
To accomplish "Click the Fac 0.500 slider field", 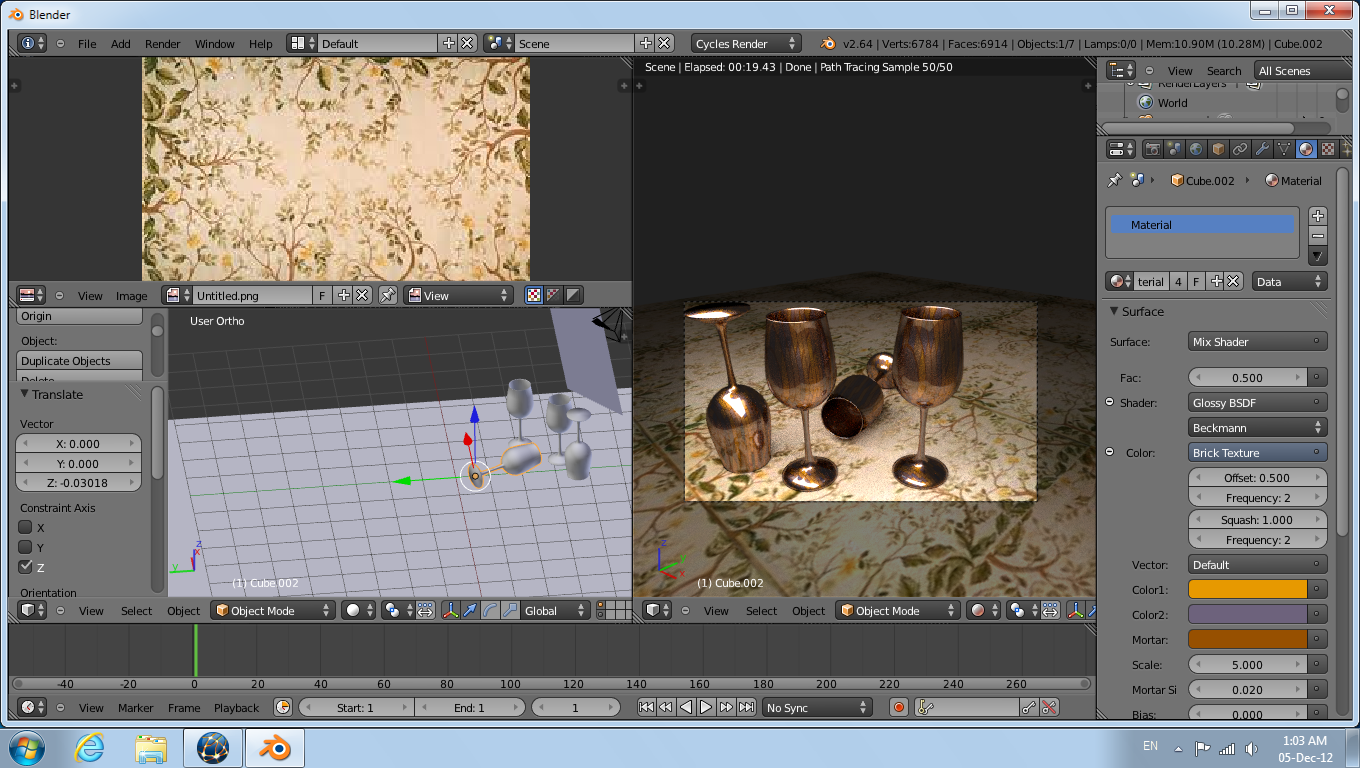I will tap(1248, 377).
